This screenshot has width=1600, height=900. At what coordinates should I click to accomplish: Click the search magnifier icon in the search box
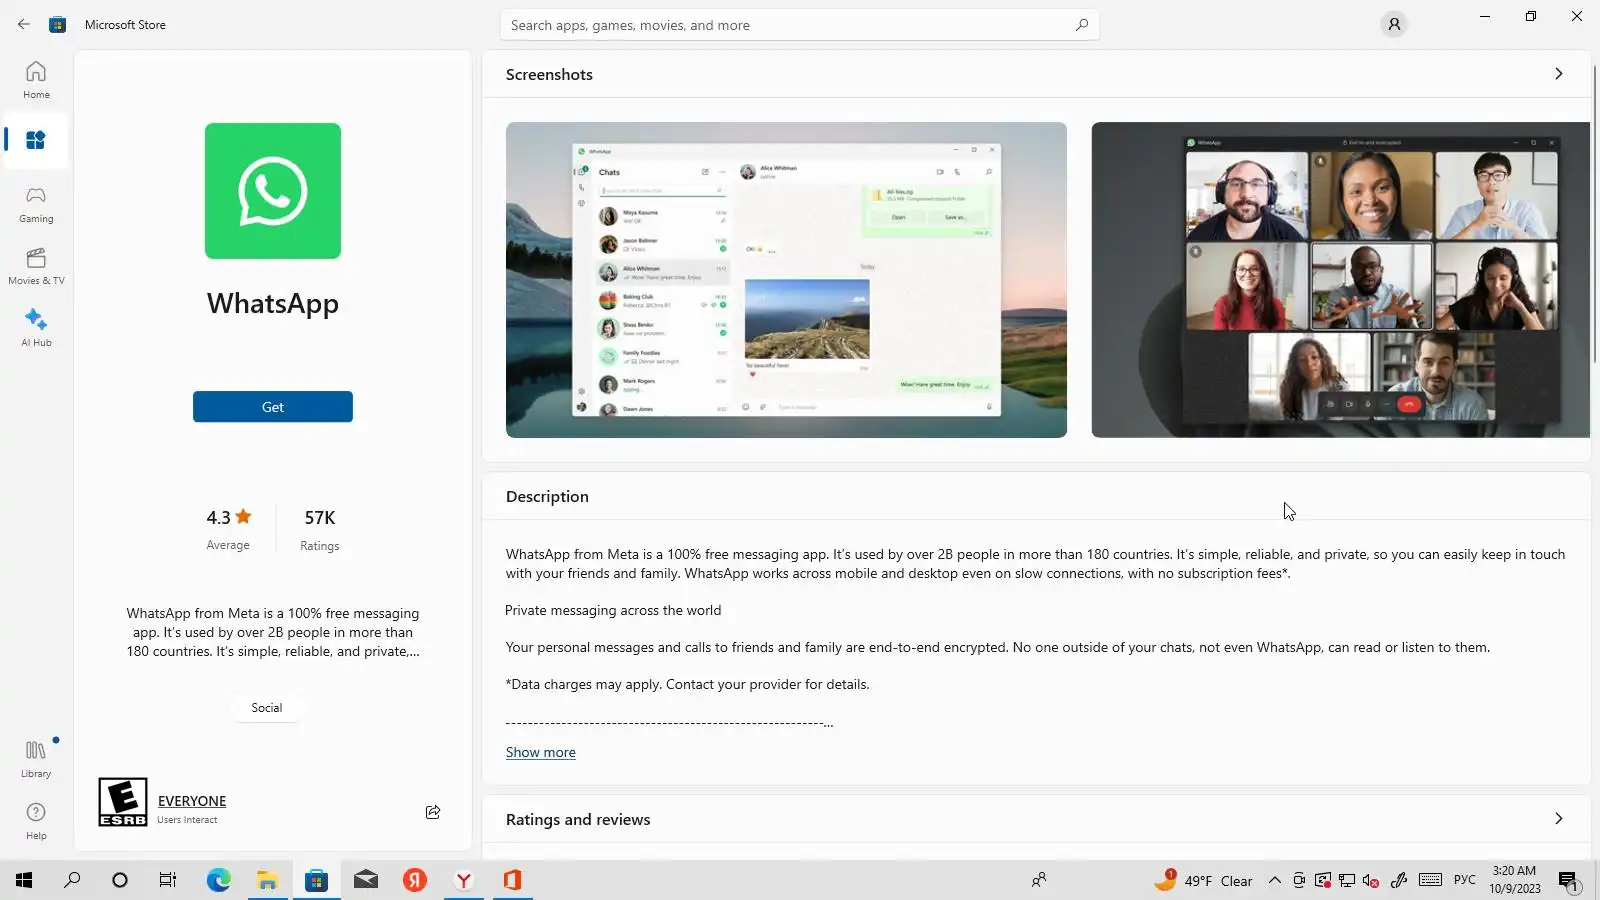tap(1082, 25)
